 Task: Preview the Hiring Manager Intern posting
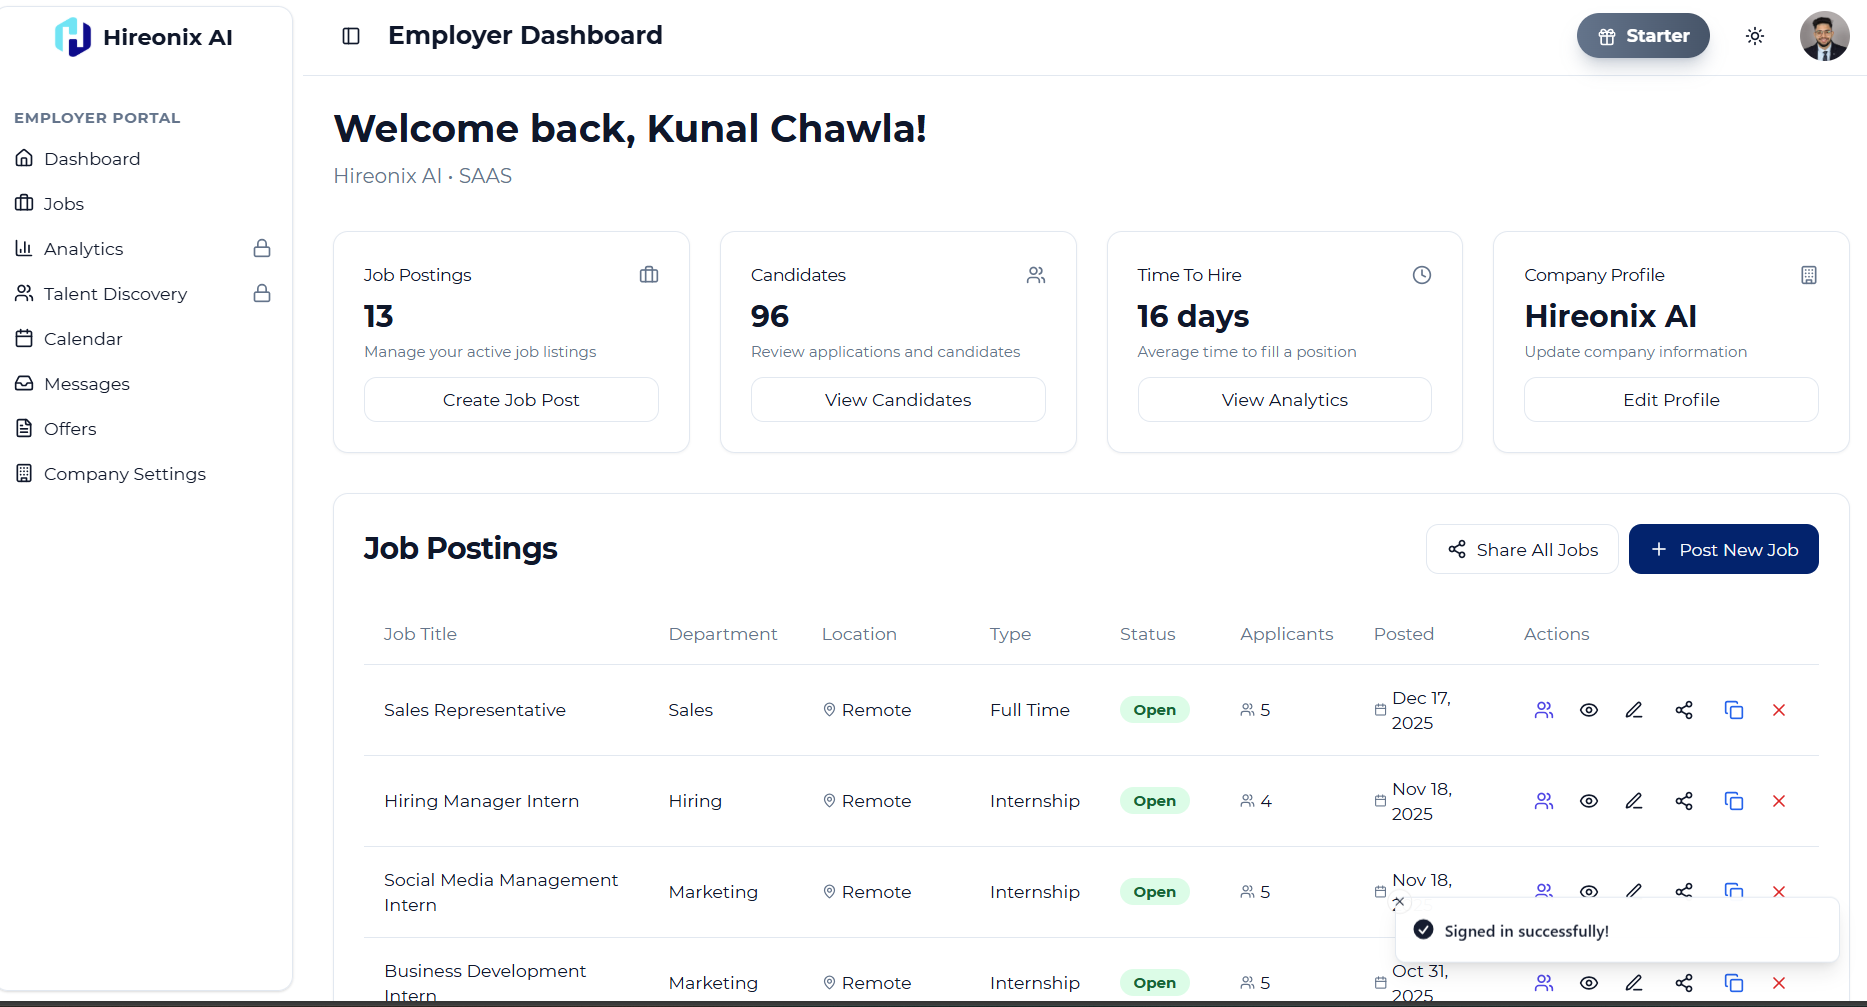tap(1589, 800)
